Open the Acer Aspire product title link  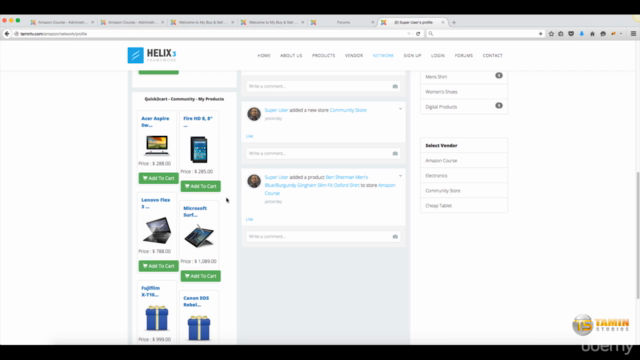click(155, 122)
